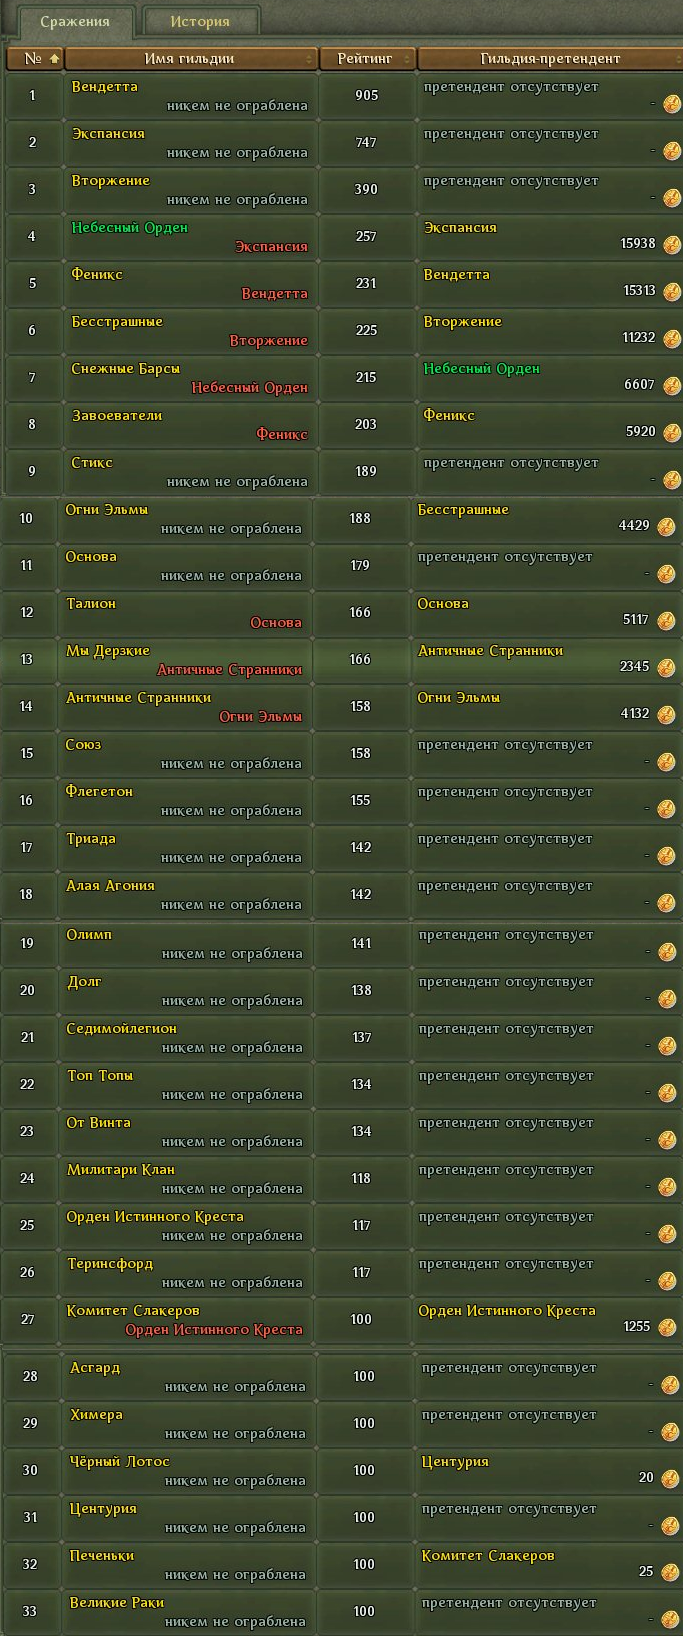Screen dimensions: 683x1636
Task: Select the Милитари Клан guild row
Action: coord(120,1170)
